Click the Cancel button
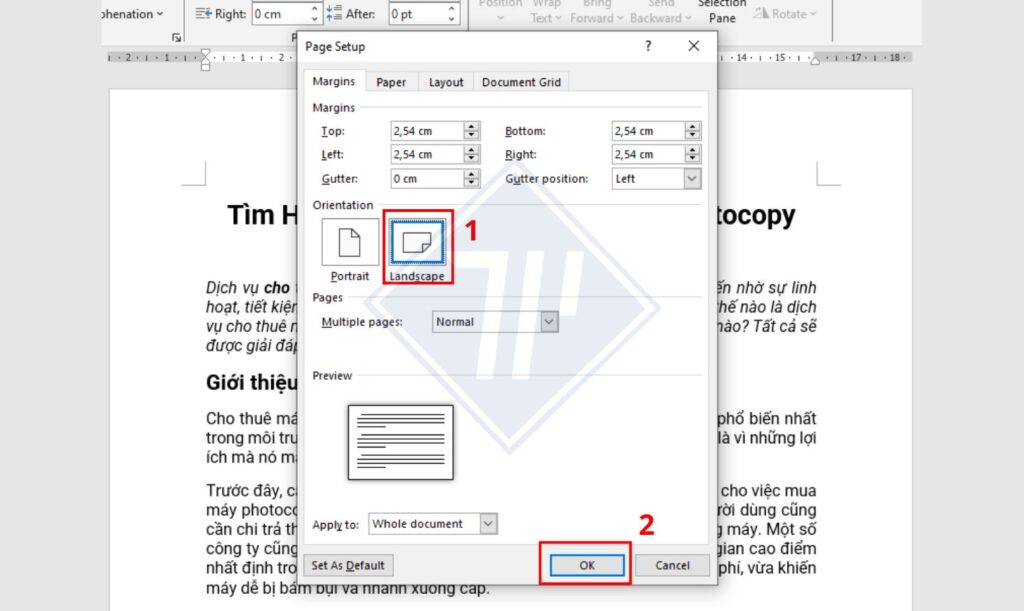1024x611 pixels. tap(672, 565)
